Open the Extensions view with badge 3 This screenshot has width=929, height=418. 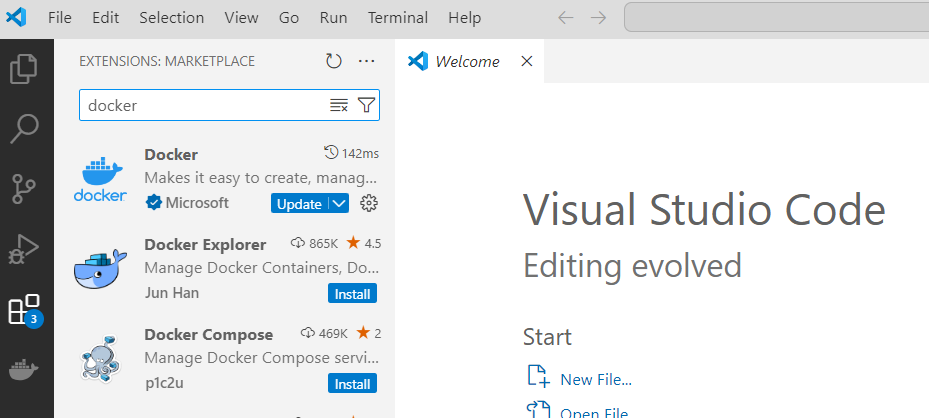point(25,310)
